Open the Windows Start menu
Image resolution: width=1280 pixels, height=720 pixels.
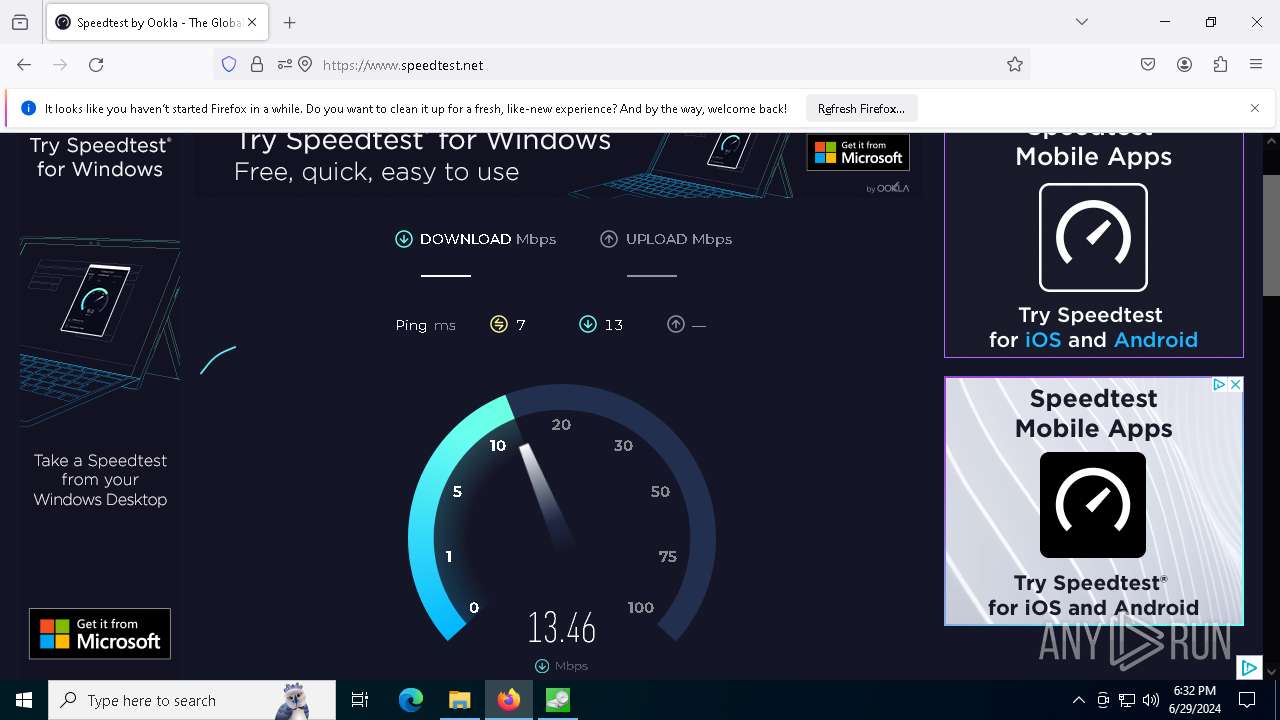24,701
